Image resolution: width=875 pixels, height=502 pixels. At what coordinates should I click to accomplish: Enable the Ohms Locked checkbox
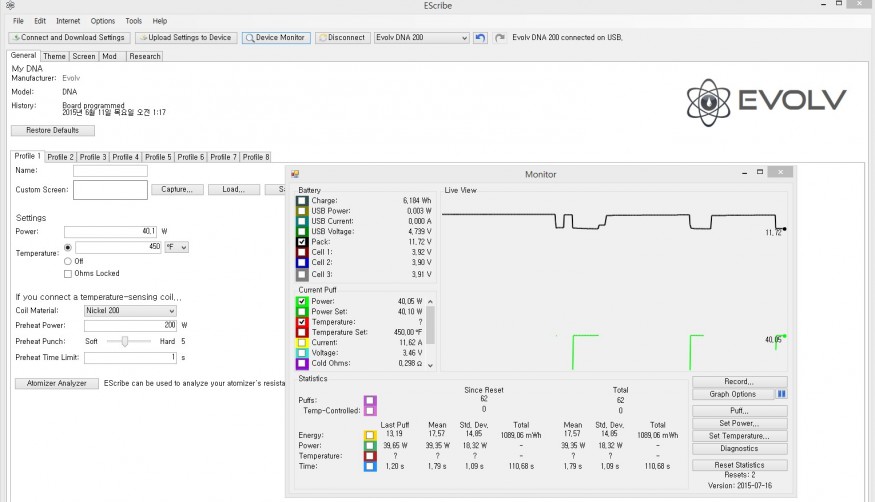(x=68, y=274)
